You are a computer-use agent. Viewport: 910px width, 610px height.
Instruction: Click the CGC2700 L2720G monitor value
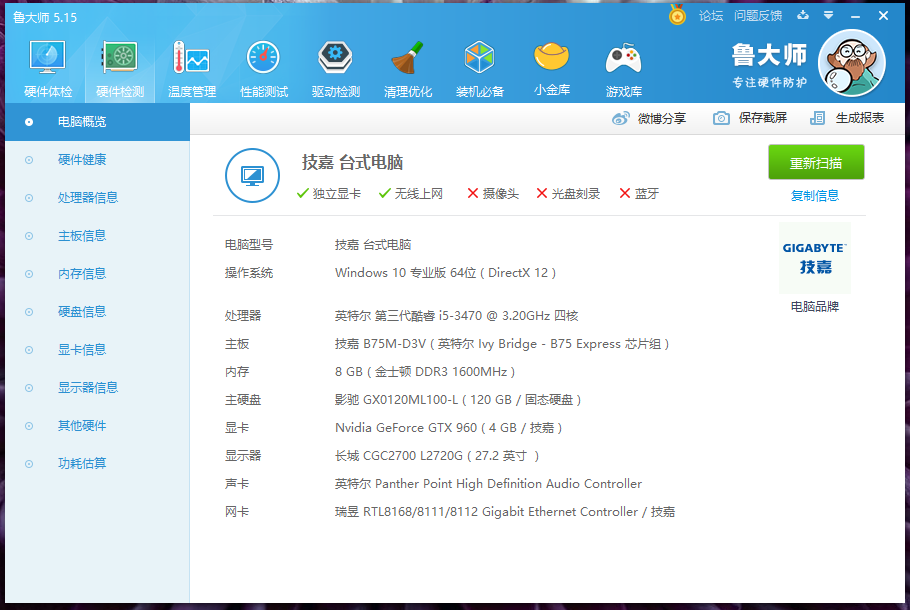click(437, 456)
